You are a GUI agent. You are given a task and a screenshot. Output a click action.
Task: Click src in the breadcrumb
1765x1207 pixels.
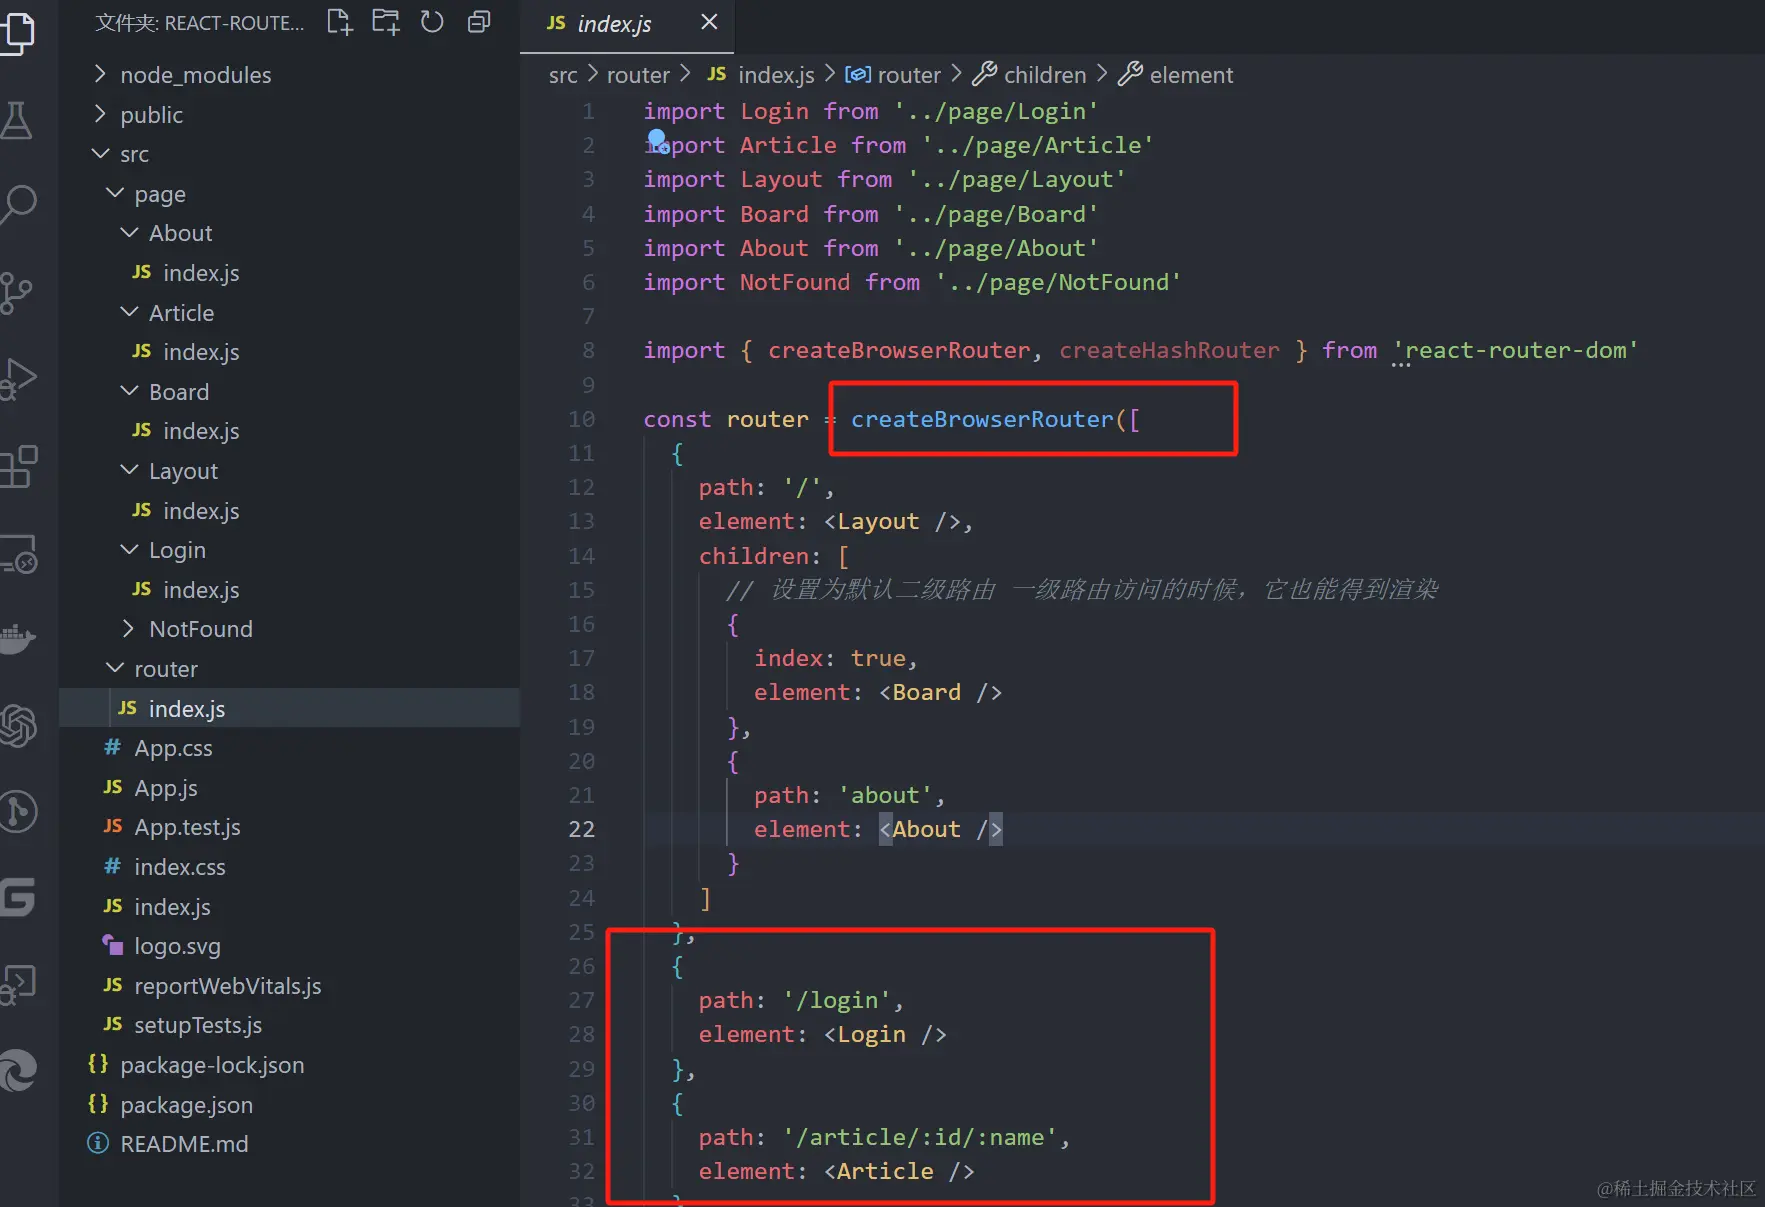point(563,75)
